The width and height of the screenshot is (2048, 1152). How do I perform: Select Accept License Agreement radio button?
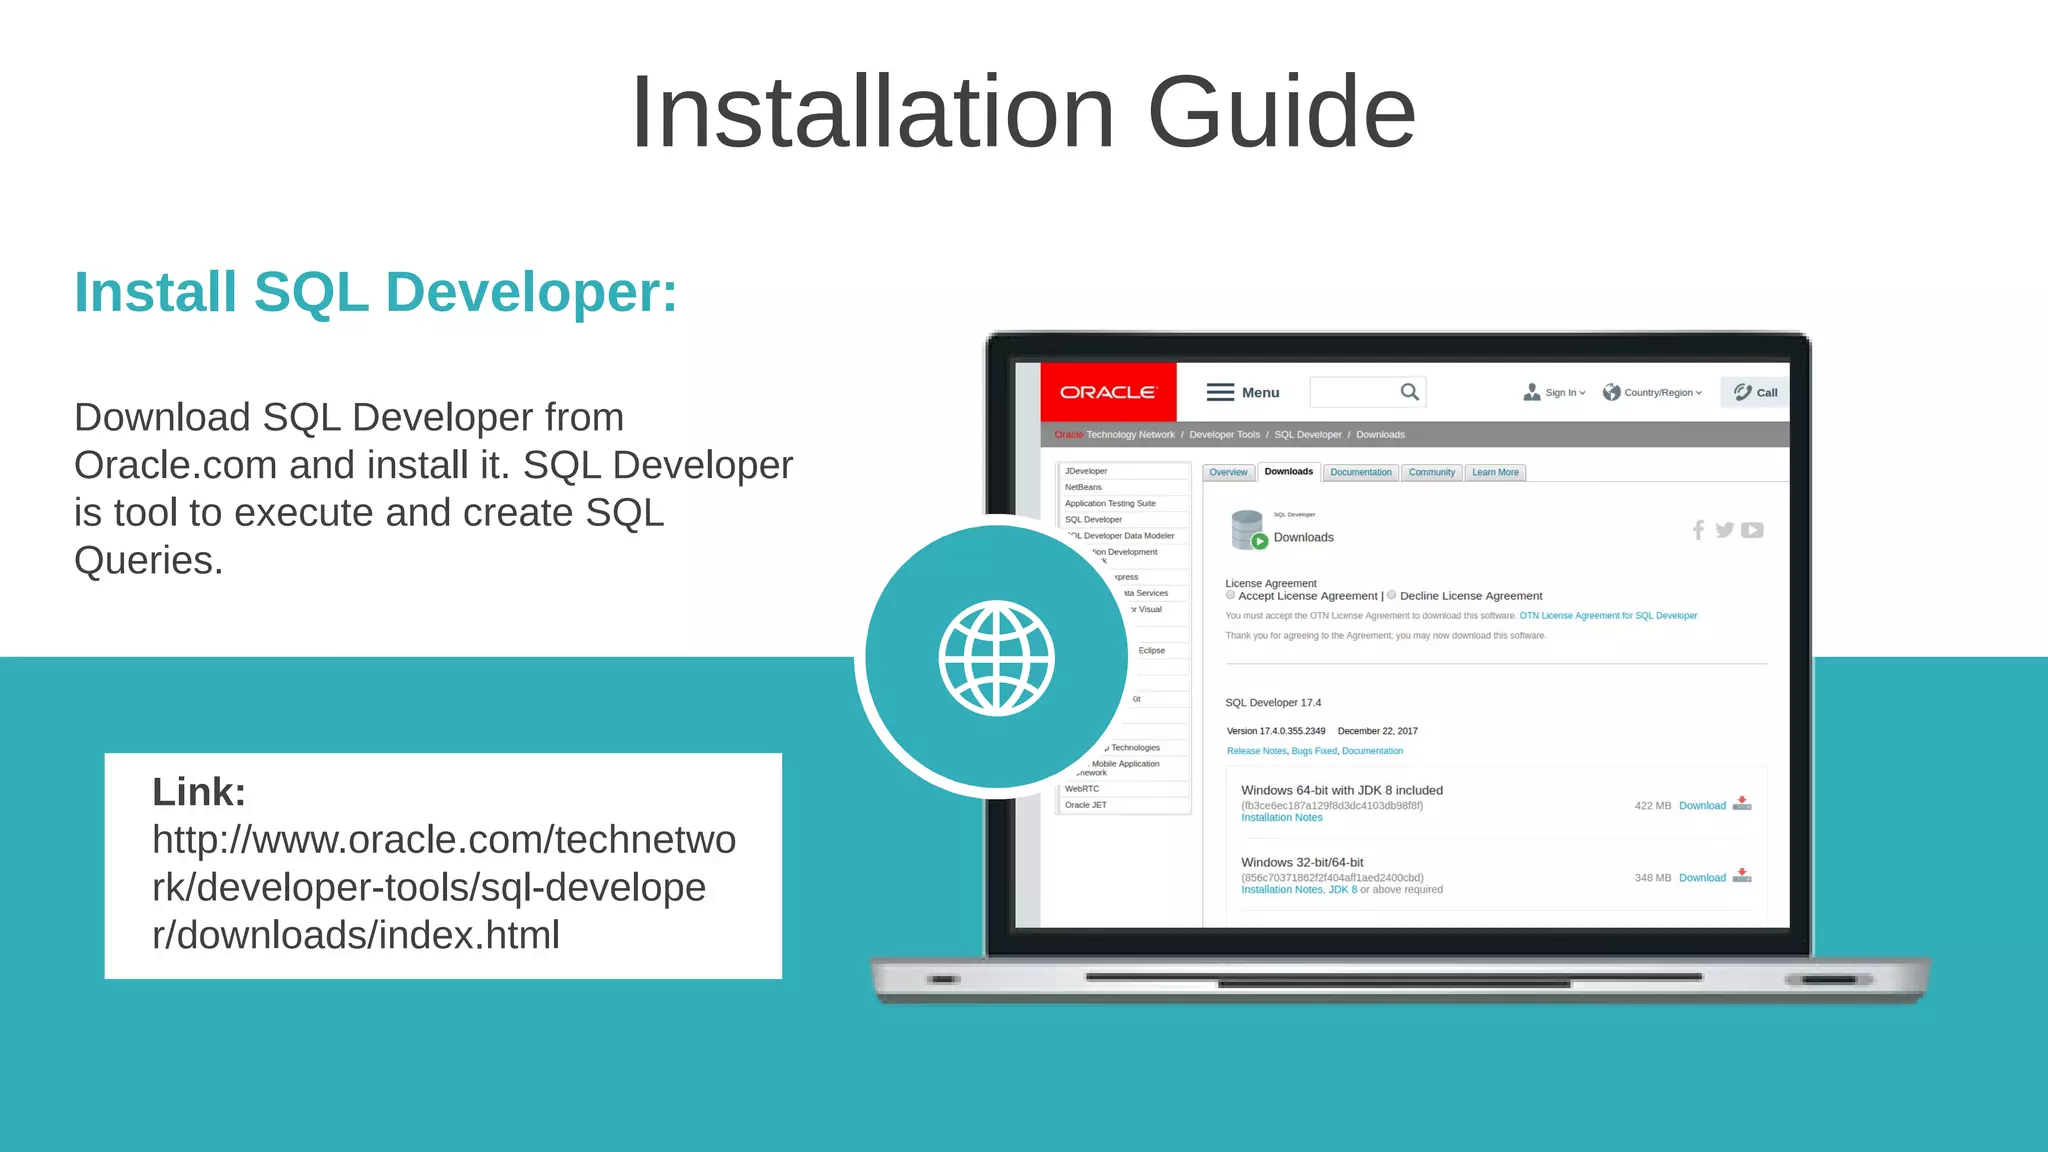coord(1231,595)
